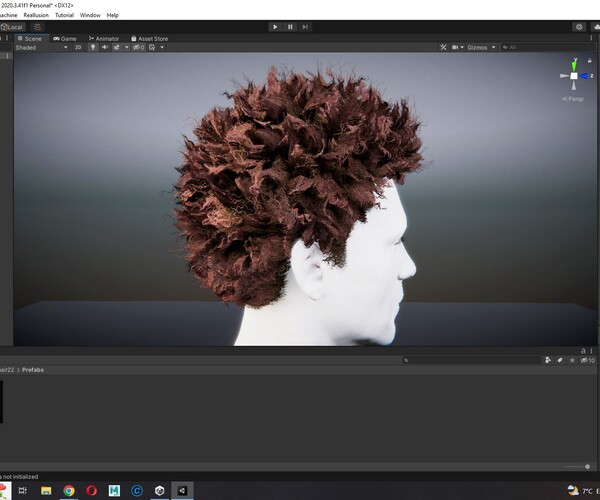This screenshot has height=500, width=600.
Task: Open Opera browser from the taskbar
Action: [91, 490]
